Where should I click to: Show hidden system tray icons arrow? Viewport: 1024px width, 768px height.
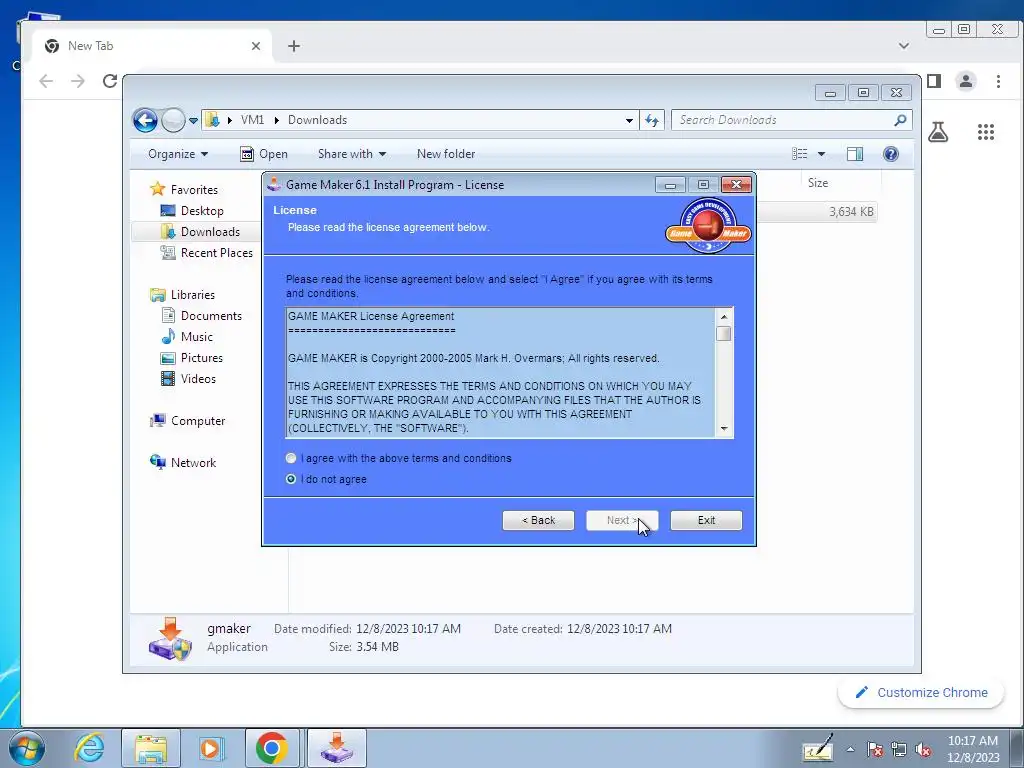tap(850, 750)
